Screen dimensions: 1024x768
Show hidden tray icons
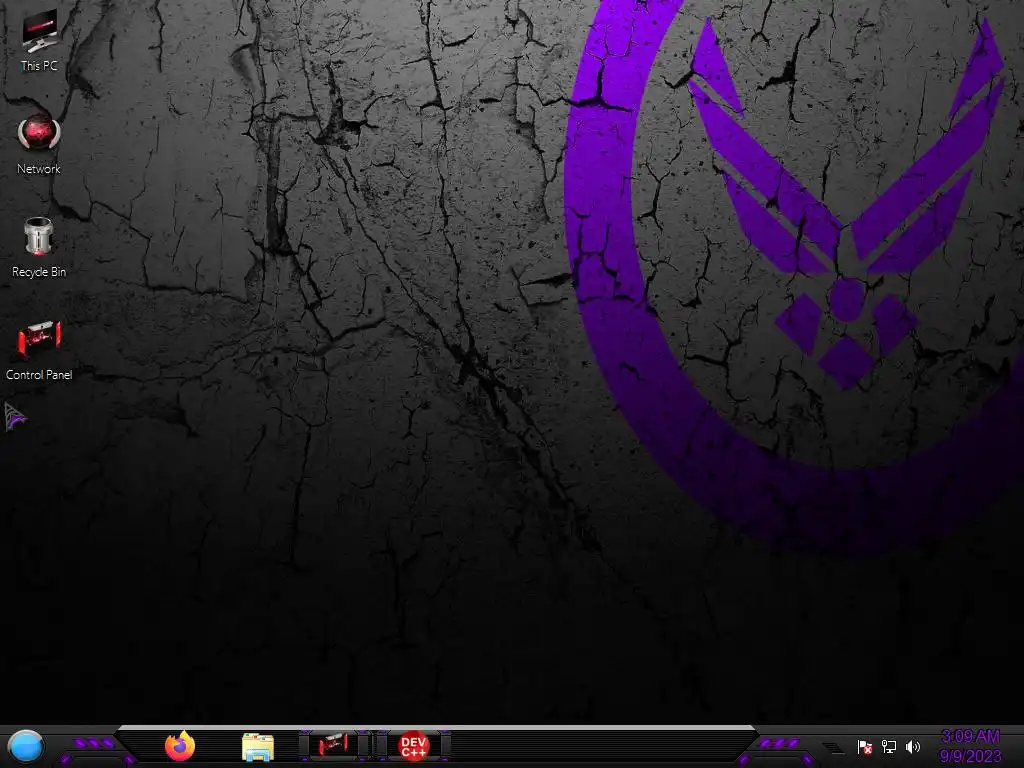point(833,747)
